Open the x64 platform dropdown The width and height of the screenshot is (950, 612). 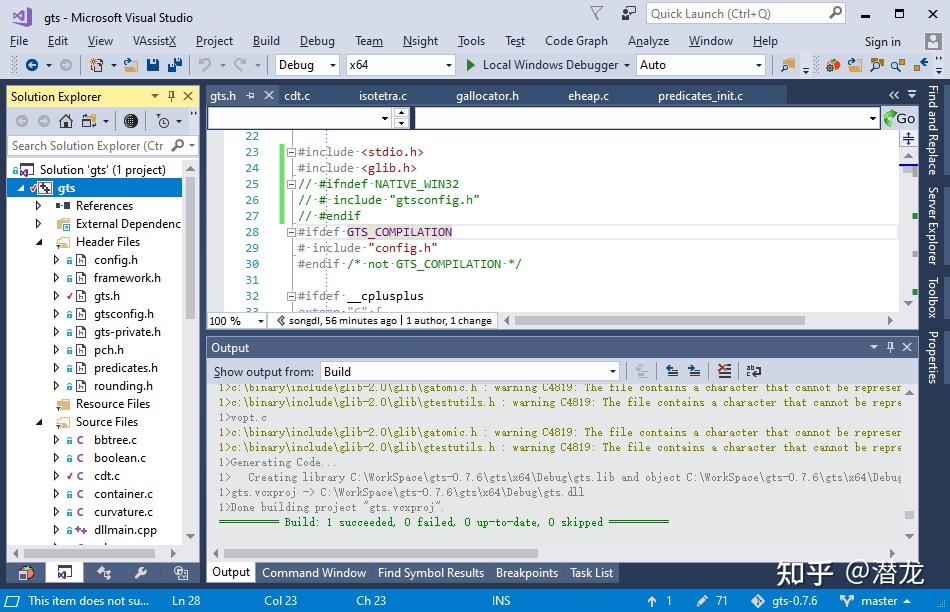400,65
